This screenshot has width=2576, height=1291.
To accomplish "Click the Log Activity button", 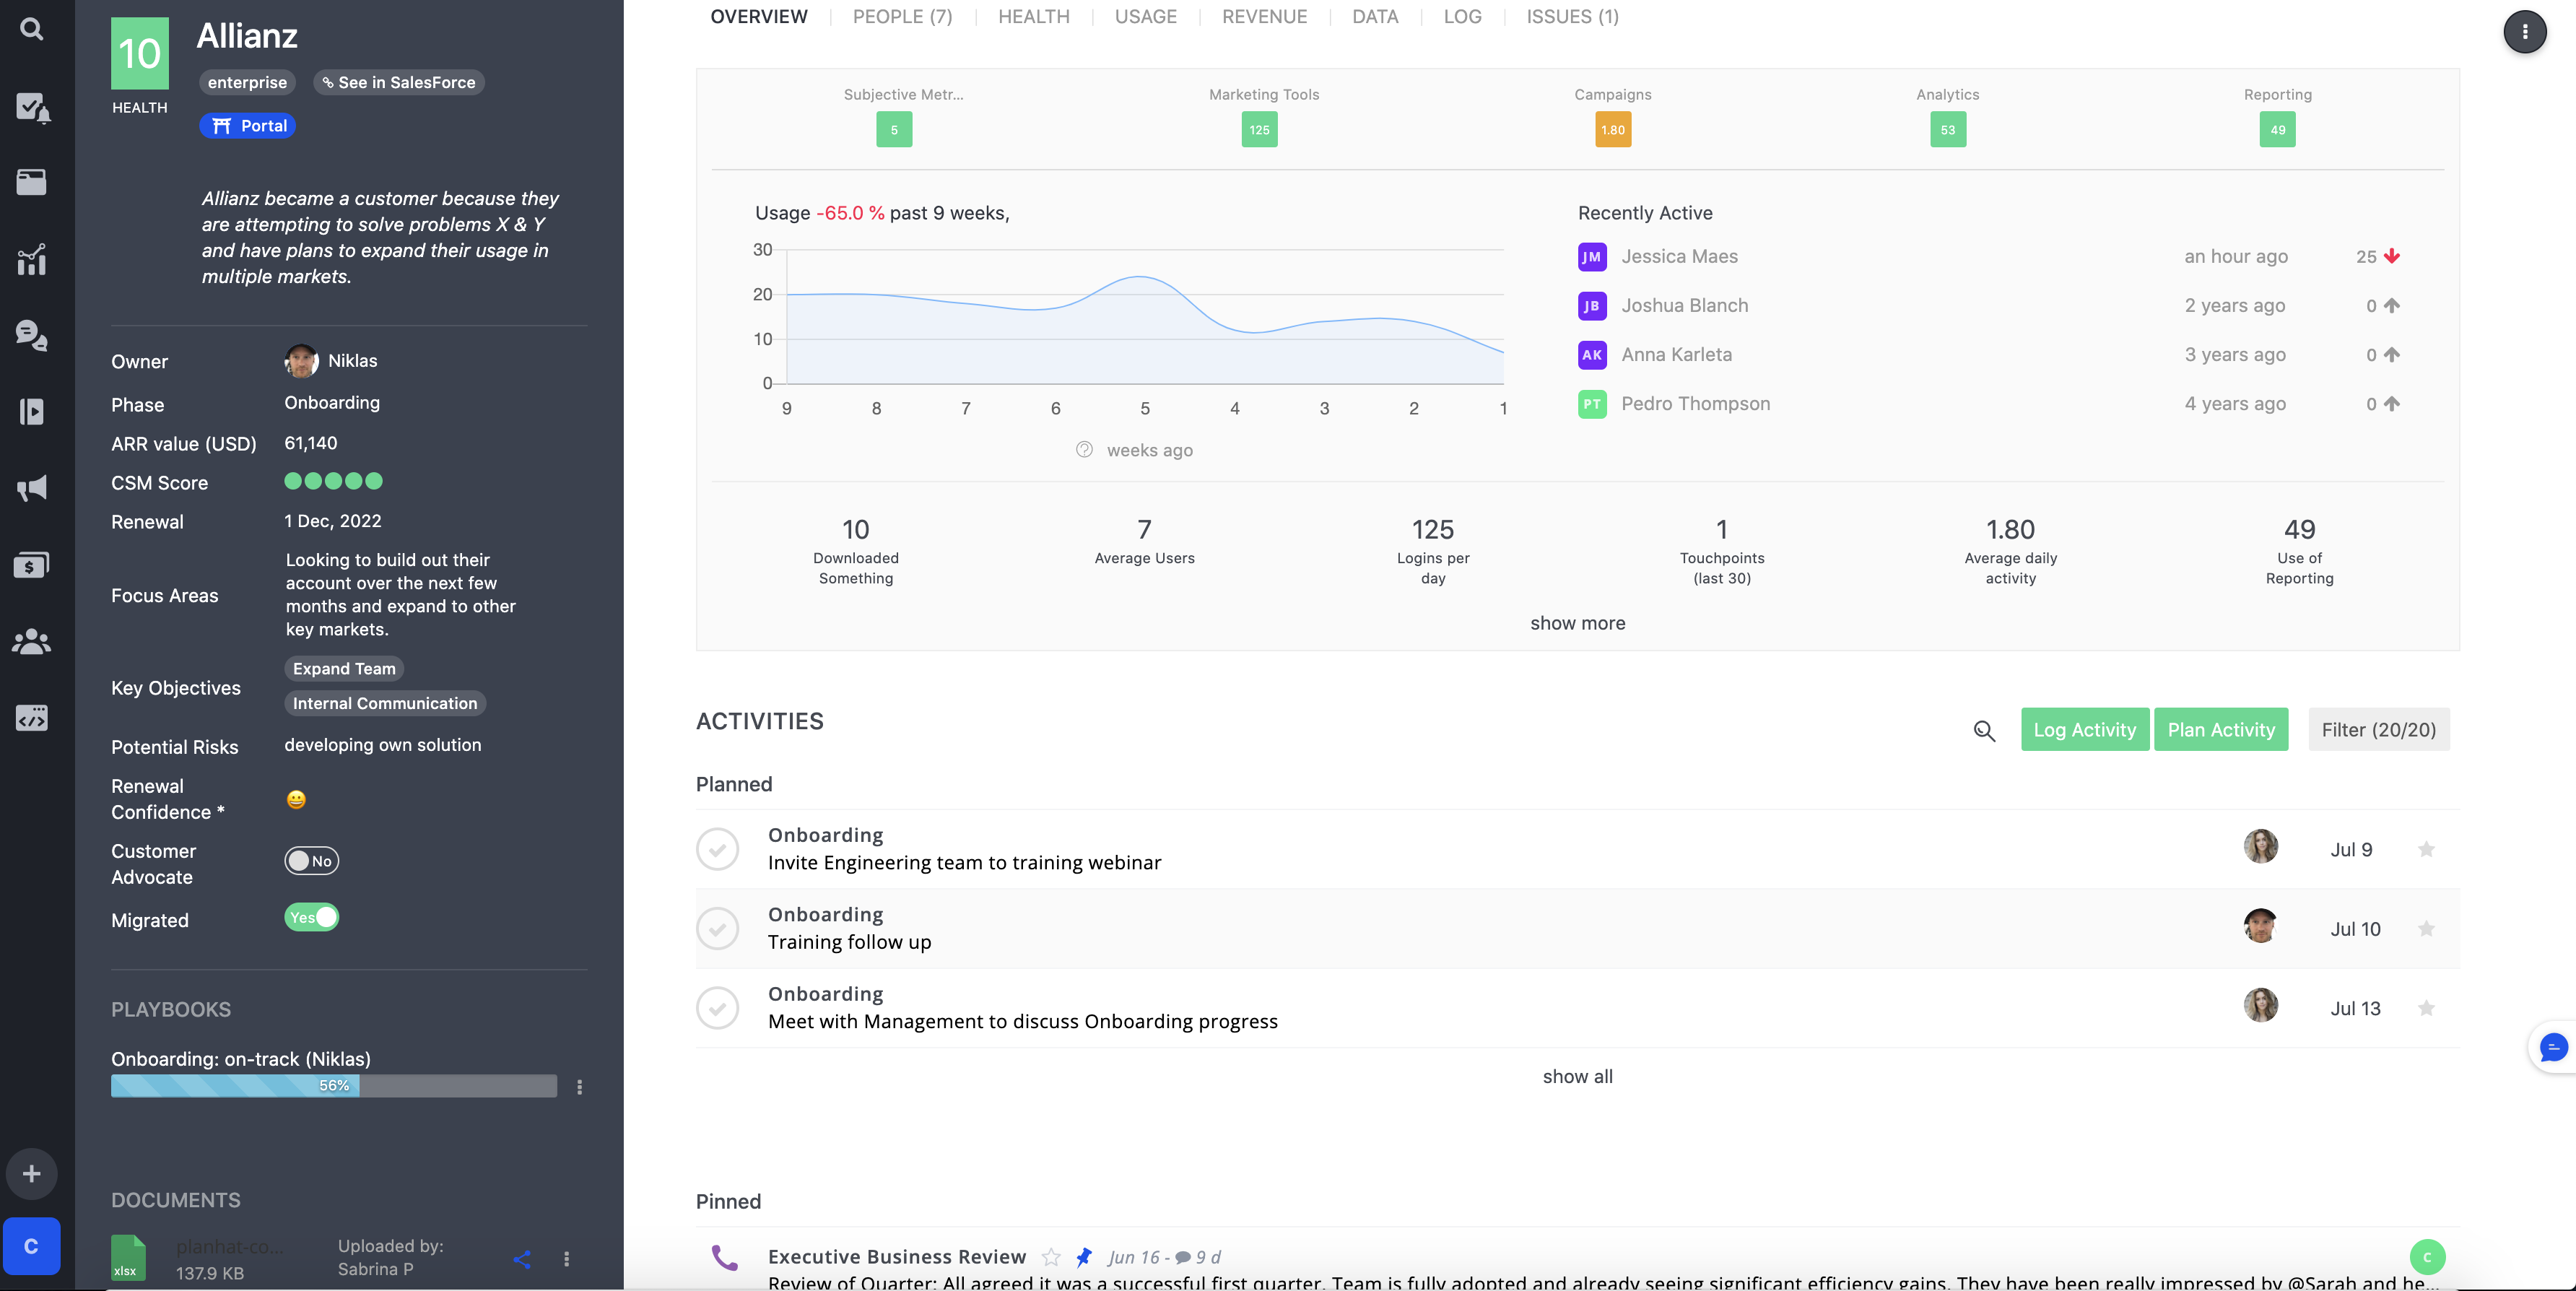I will (2084, 730).
